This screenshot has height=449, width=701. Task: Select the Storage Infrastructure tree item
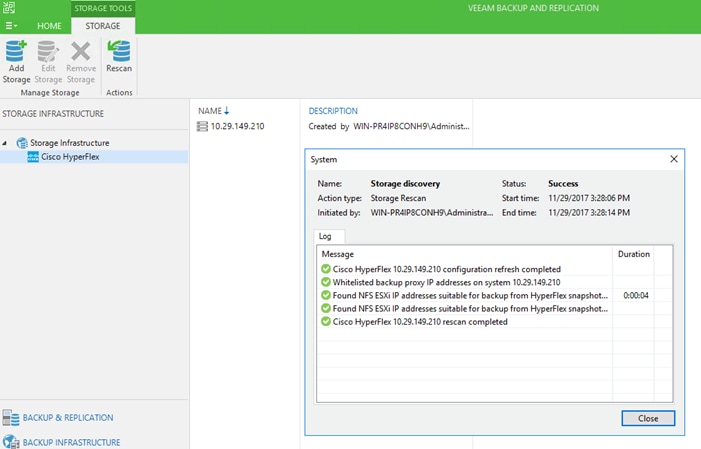[x=69, y=143]
